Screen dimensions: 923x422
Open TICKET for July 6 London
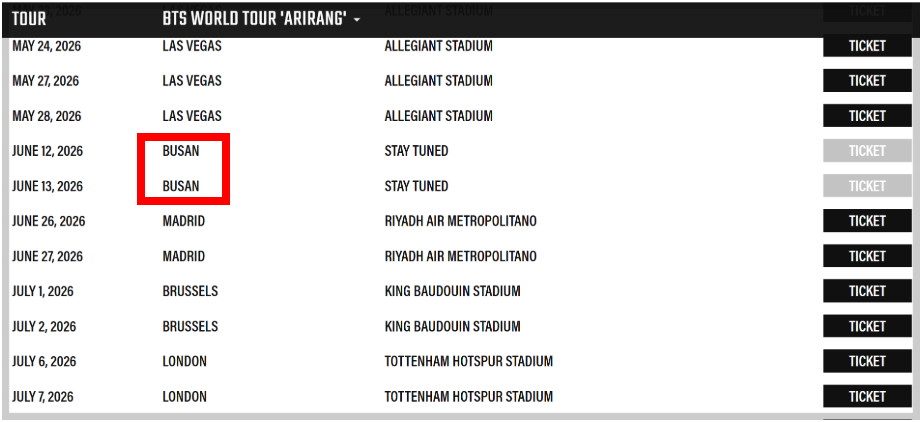coord(867,361)
